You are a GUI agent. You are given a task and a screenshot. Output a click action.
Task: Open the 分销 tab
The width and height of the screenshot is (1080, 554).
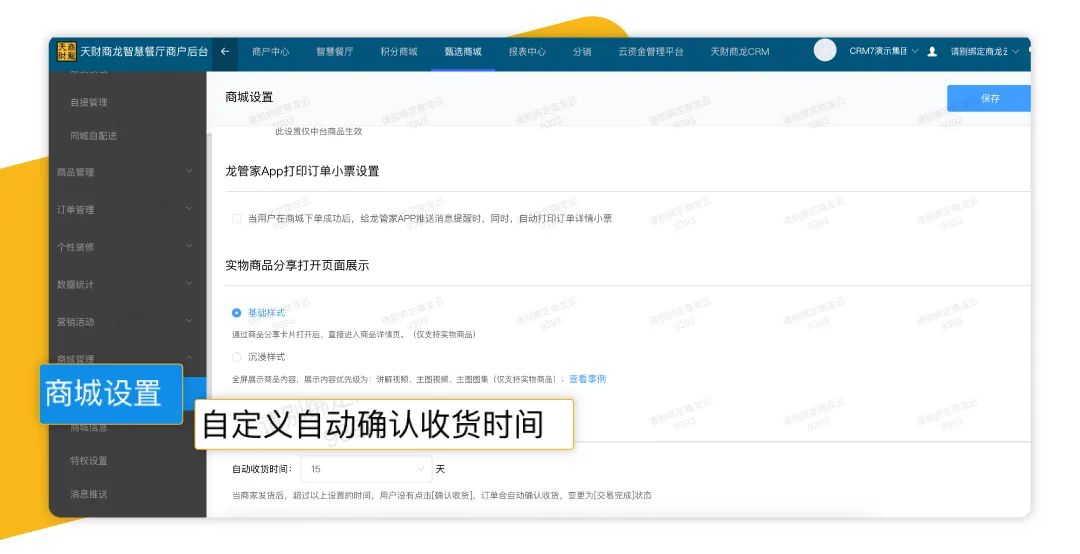(x=582, y=52)
